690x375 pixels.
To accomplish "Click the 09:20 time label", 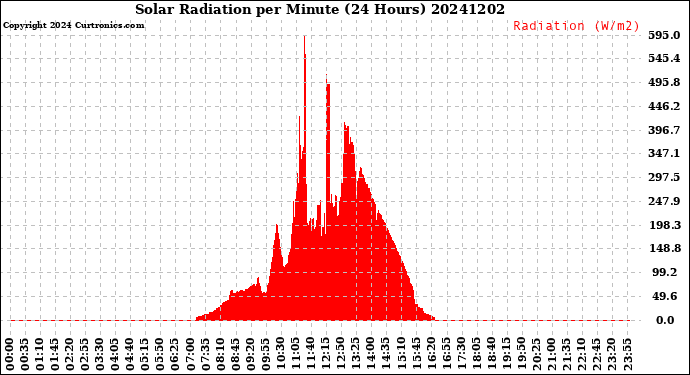I will pos(251,355).
